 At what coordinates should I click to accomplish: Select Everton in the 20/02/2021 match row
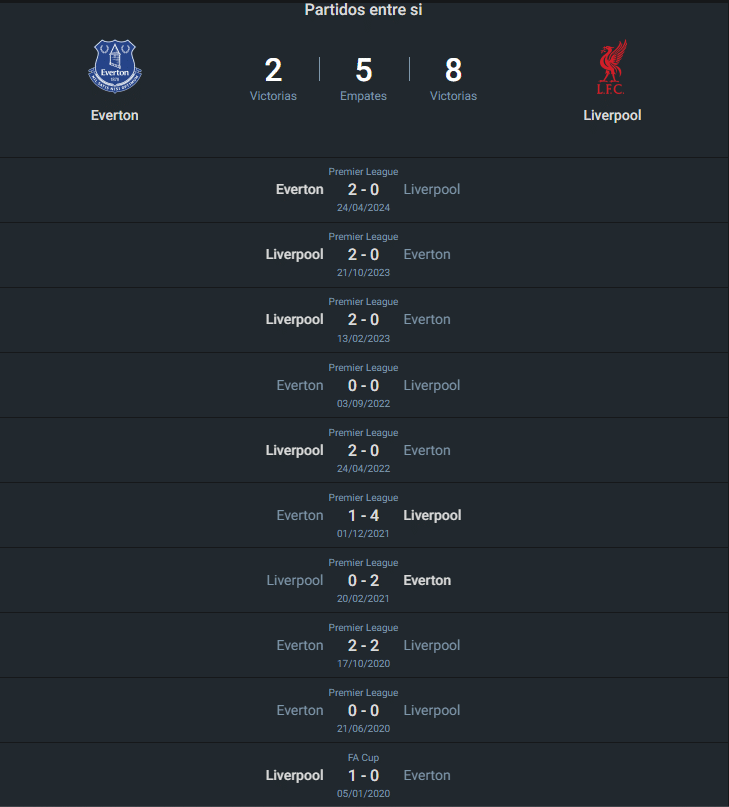[x=427, y=579]
